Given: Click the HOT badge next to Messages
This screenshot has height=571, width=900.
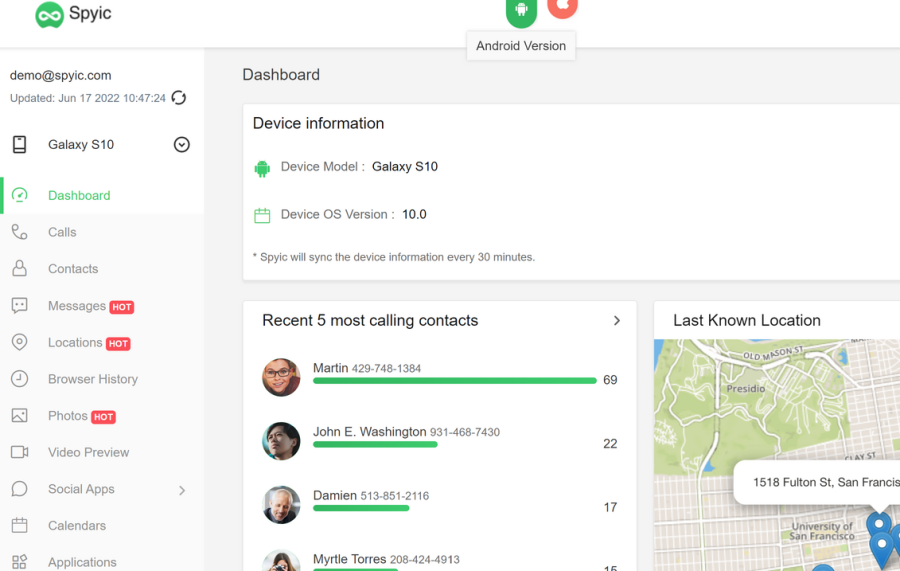Looking at the screenshot, I should (122, 307).
